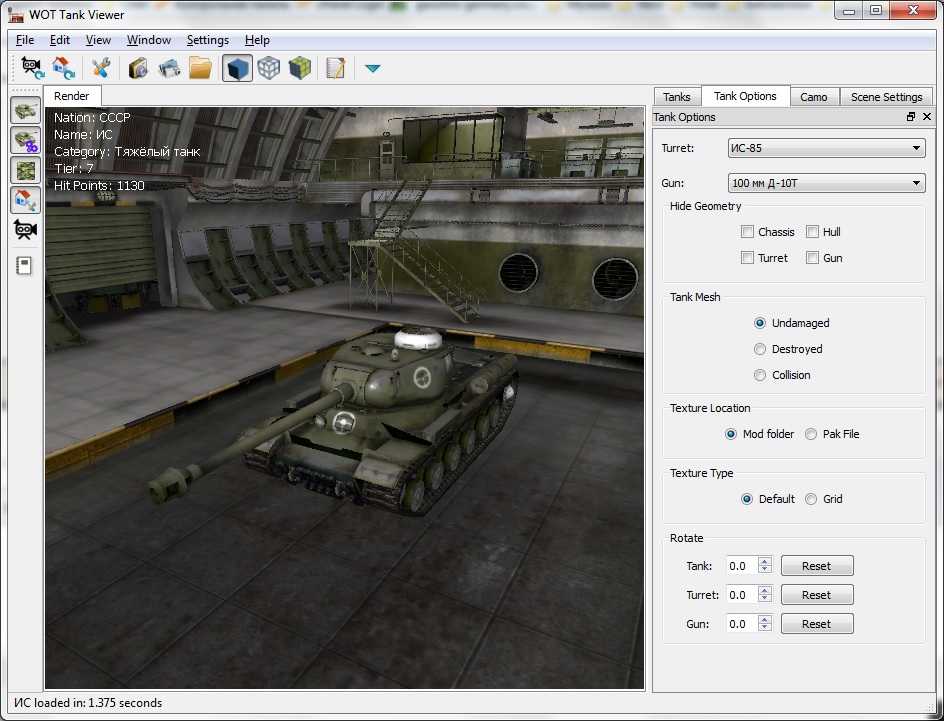The width and height of the screenshot is (944, 721).
Task: Click the wrench and screwdriver settings icon
Action: pyautogui.click(x=100, y=68)
